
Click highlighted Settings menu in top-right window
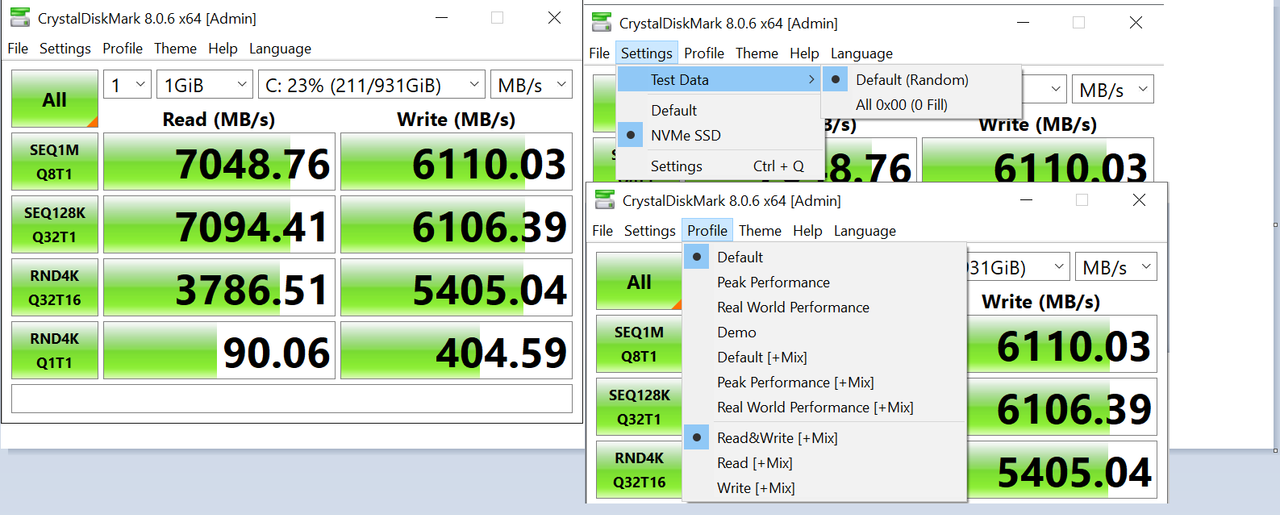coord(646,53)
